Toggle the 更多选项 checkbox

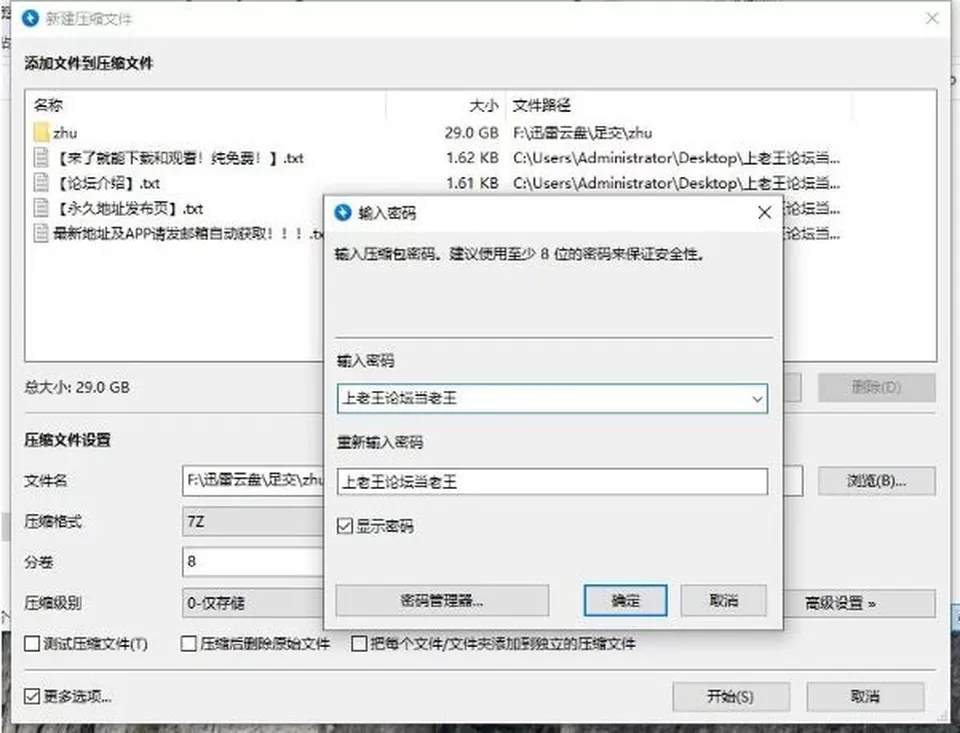point(32,696)
